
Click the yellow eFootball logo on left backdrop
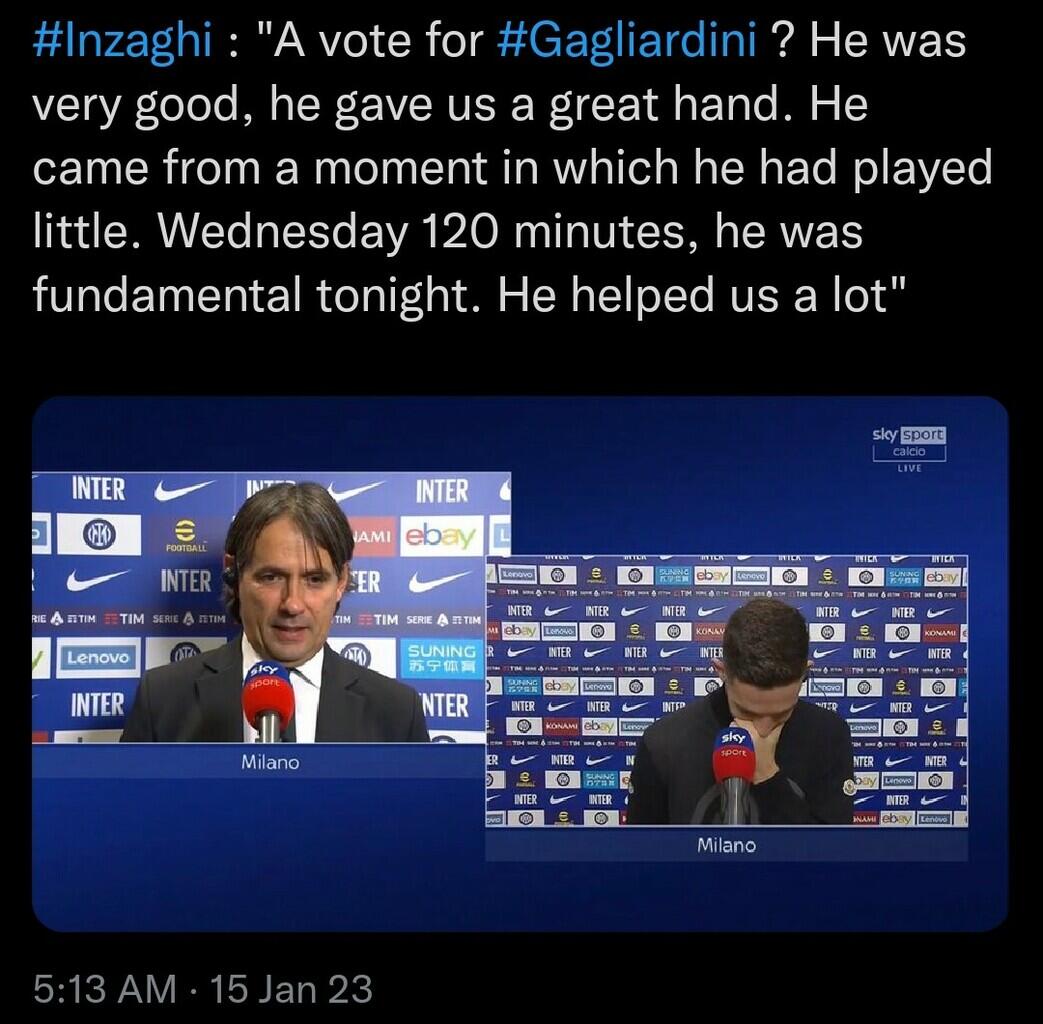pyautogui.click(x=185, y=536)
